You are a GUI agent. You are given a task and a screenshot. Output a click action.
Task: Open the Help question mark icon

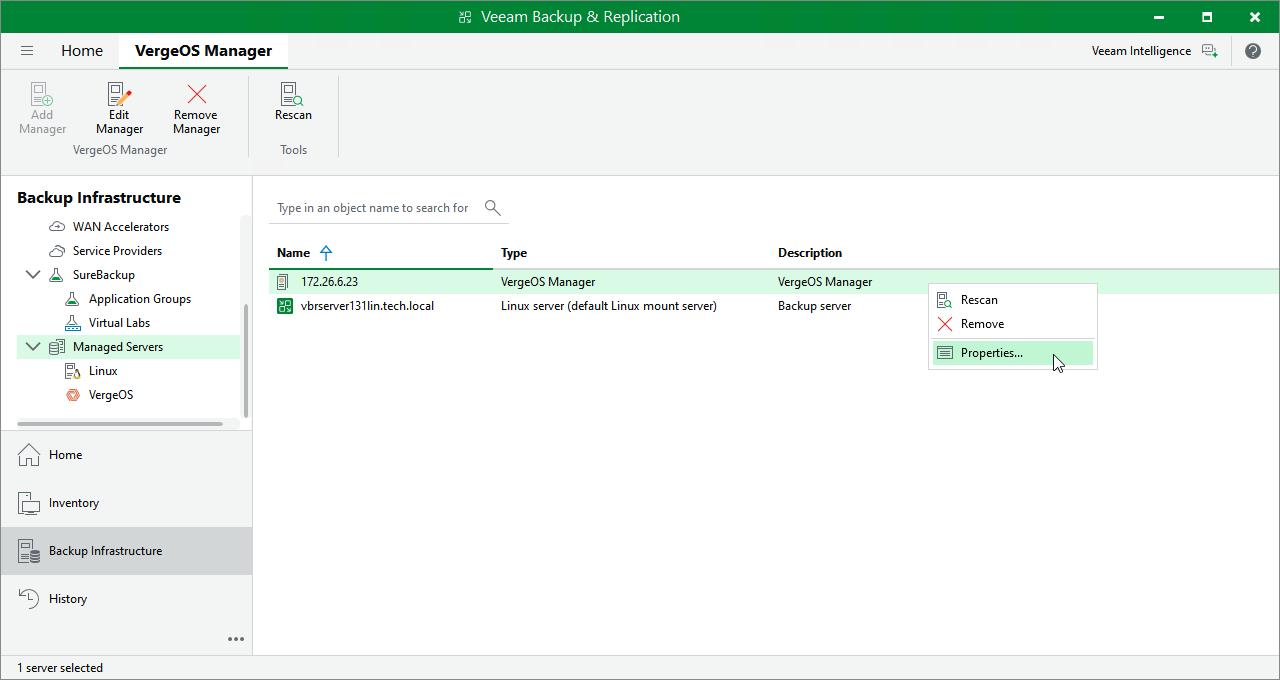point(1253,51)
